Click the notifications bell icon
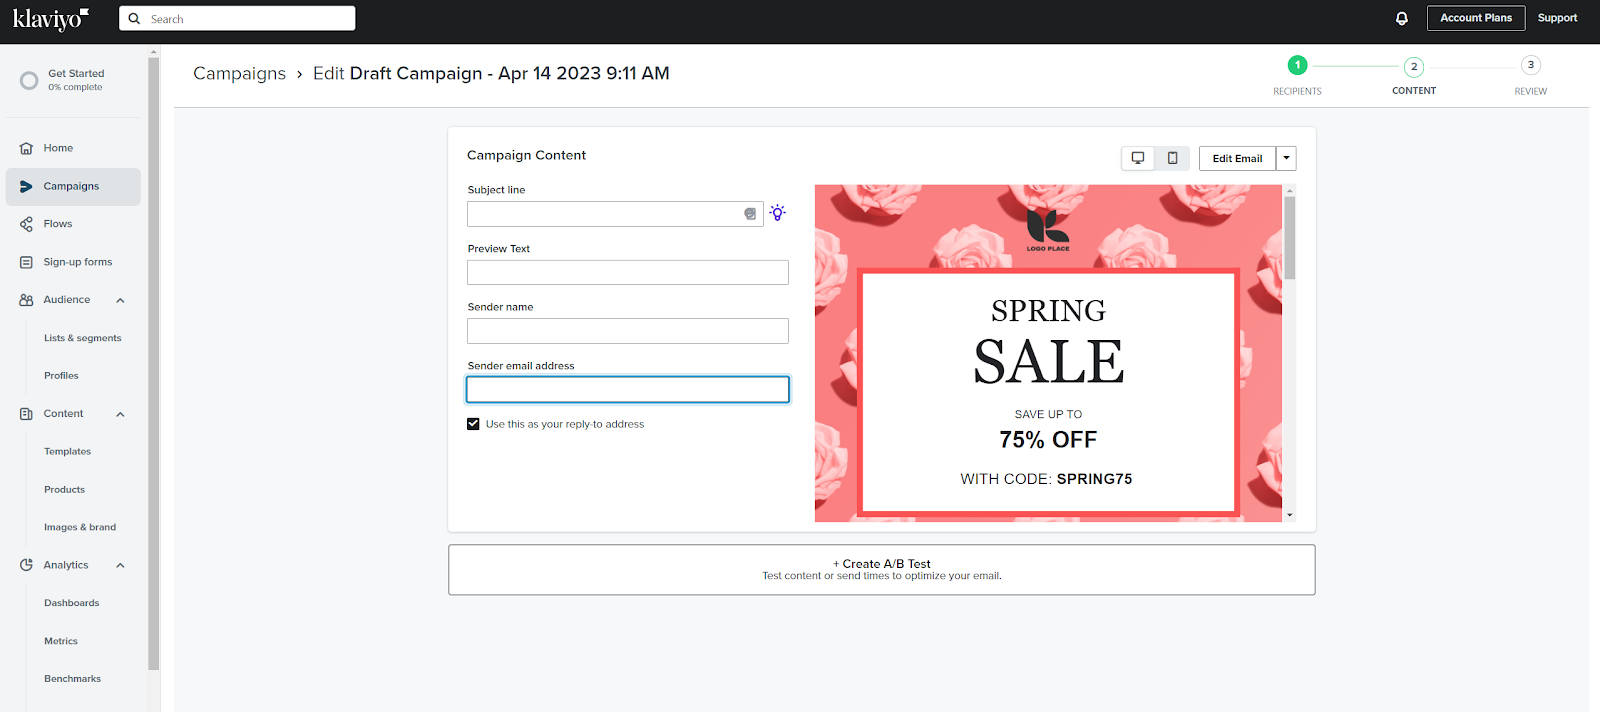1600x712 pixels. pos(1401,18)
